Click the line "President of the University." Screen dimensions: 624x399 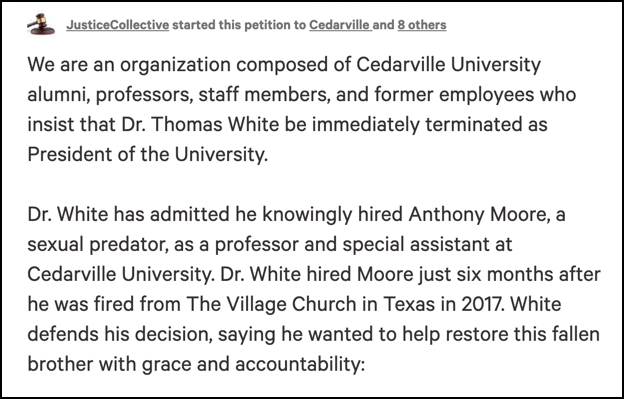point(148,154)
